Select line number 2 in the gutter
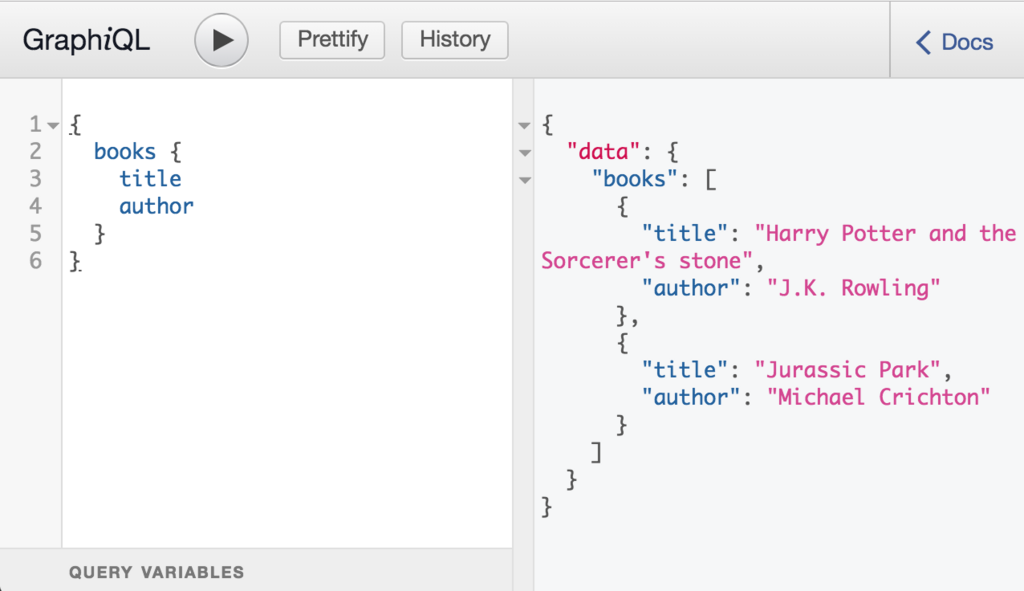 tap(35, 152)
